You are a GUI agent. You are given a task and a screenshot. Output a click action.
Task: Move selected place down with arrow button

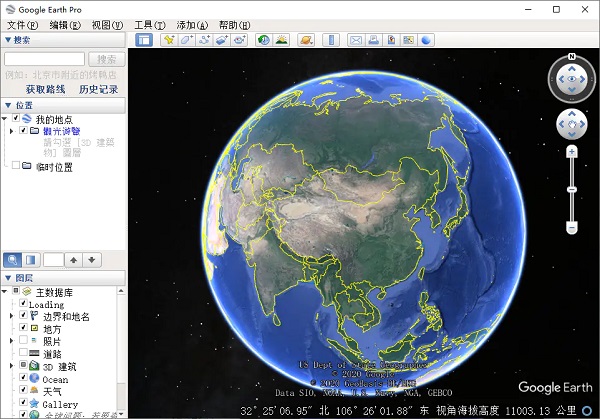pos(92,260)
